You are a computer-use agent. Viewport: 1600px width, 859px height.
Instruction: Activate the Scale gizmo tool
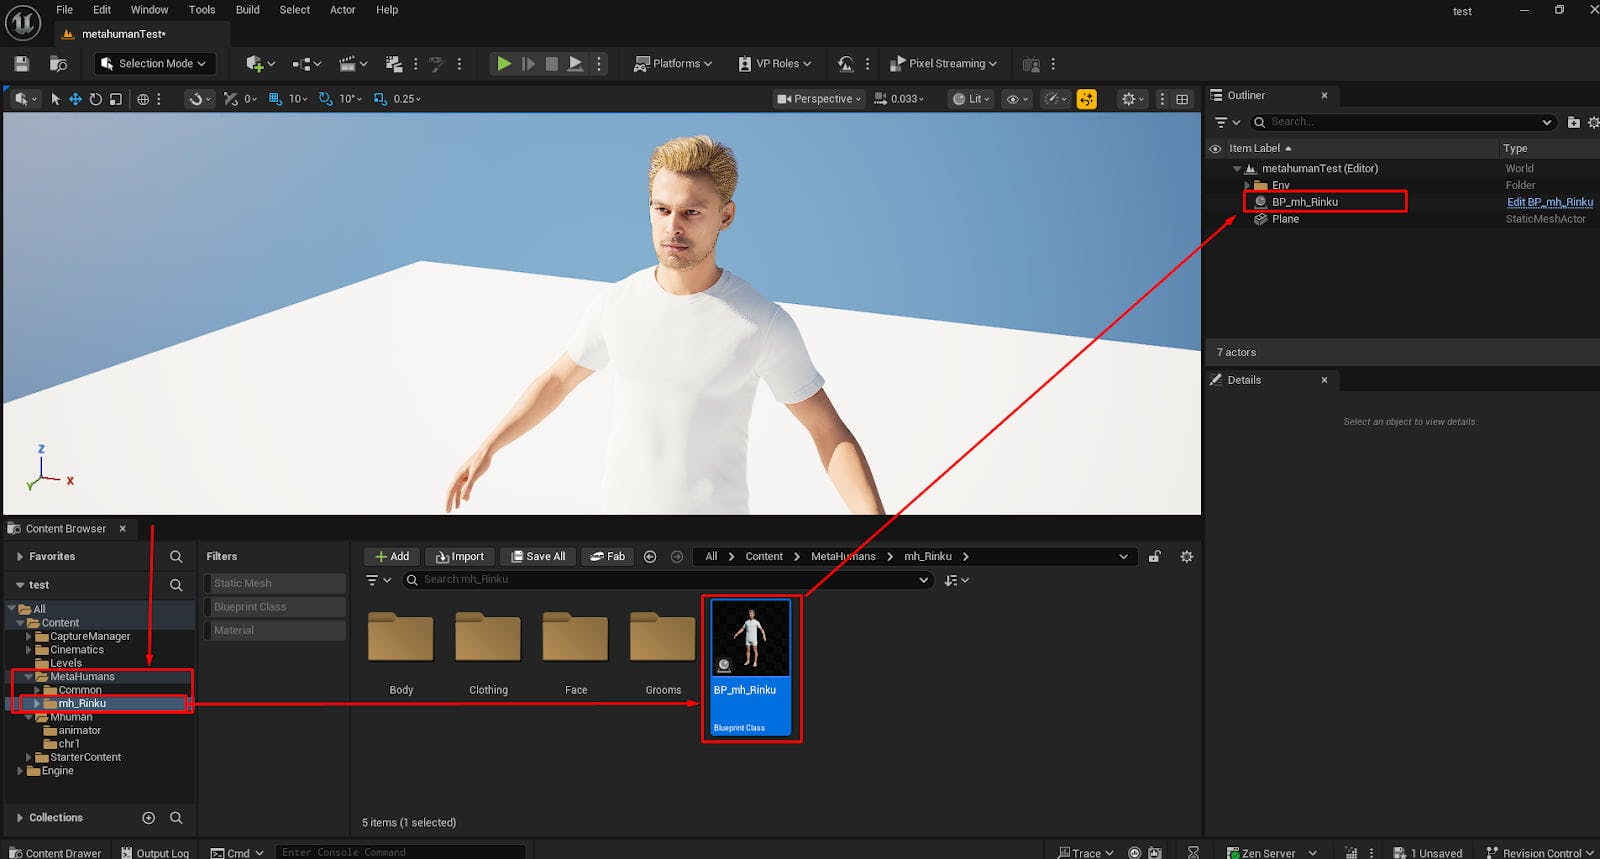pyautogui.click(x=116, y=99)
